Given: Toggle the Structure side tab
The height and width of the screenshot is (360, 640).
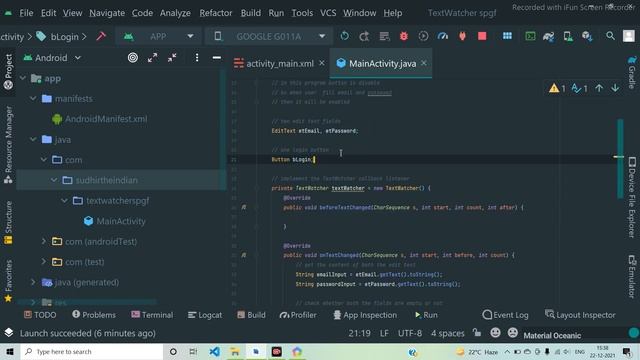Looking at the screenshot, I should point(8,222).
